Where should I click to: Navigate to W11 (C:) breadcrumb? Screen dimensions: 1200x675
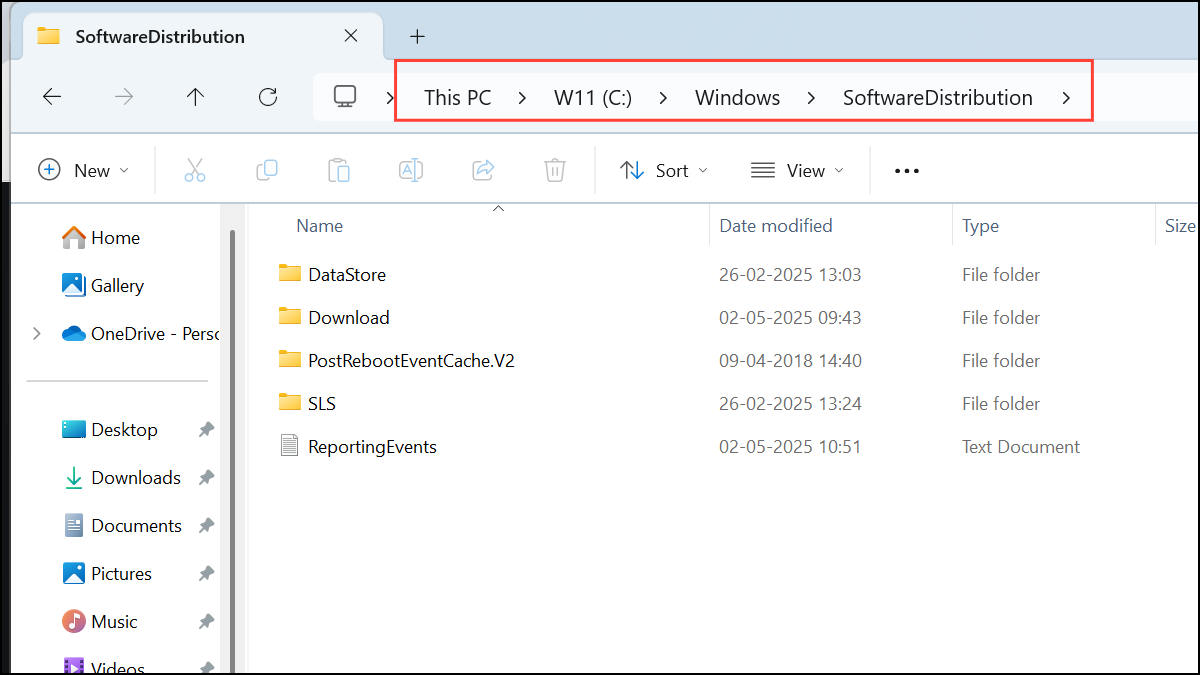click(593, 98)
